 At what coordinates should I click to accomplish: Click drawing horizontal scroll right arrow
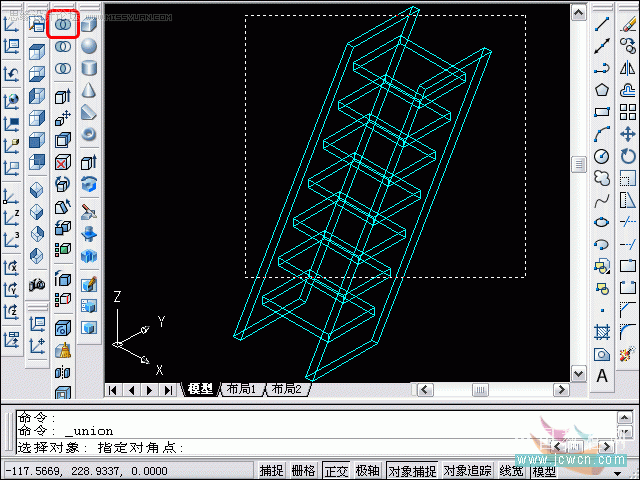click(x=561, y=390)
